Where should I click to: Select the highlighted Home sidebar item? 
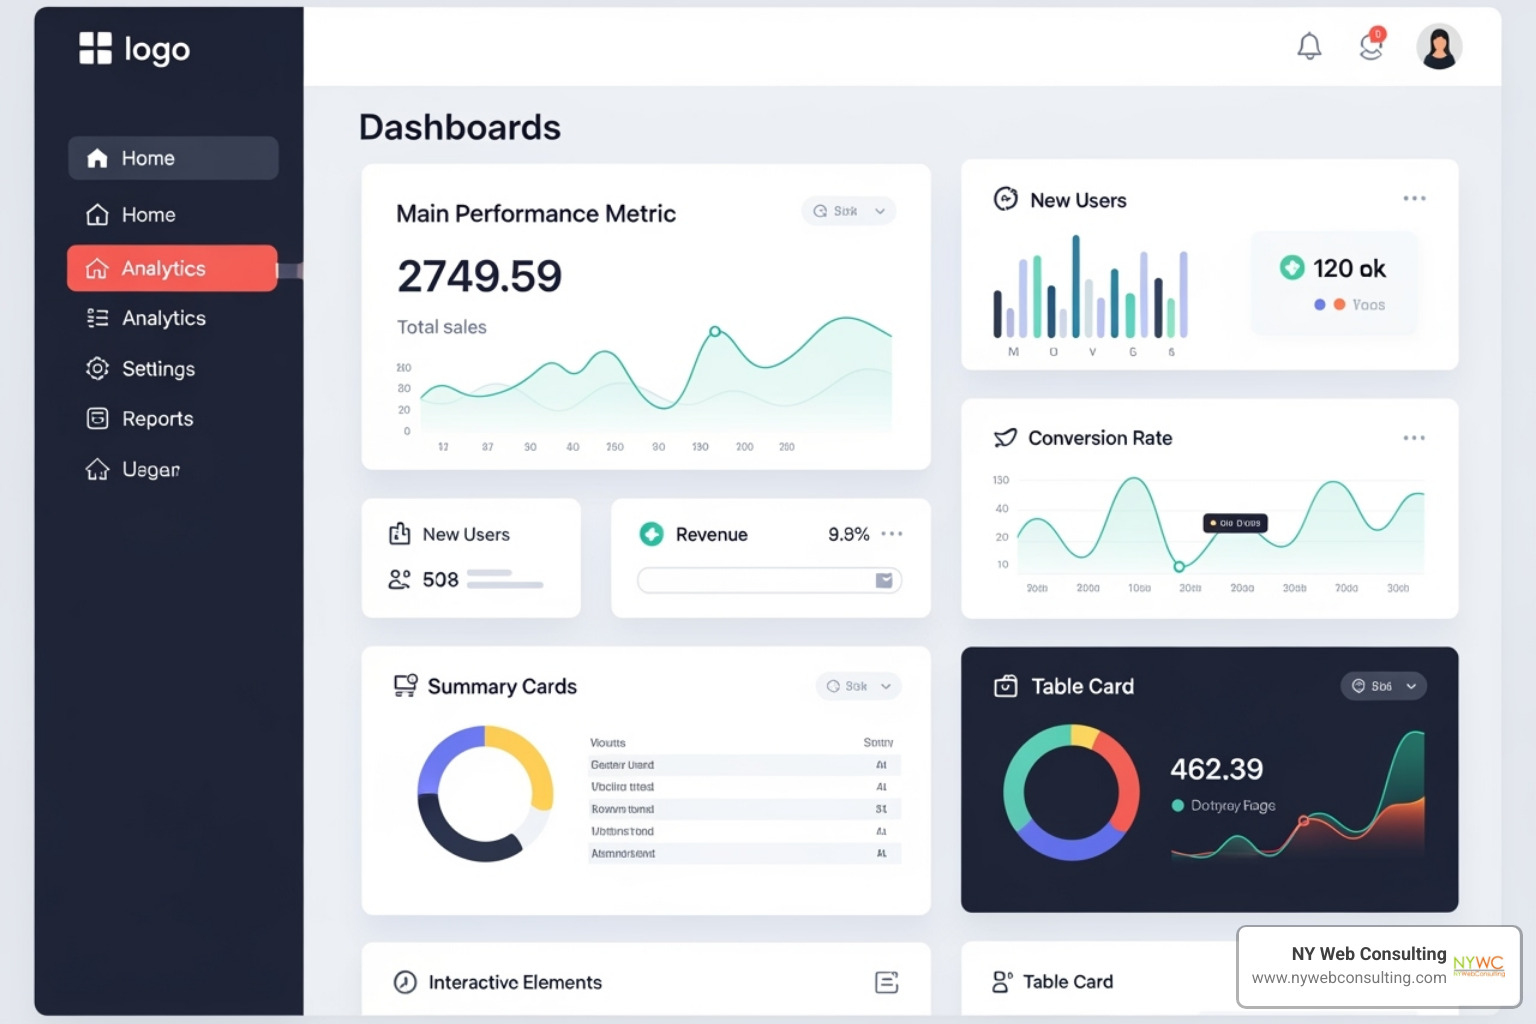point(173,158)
